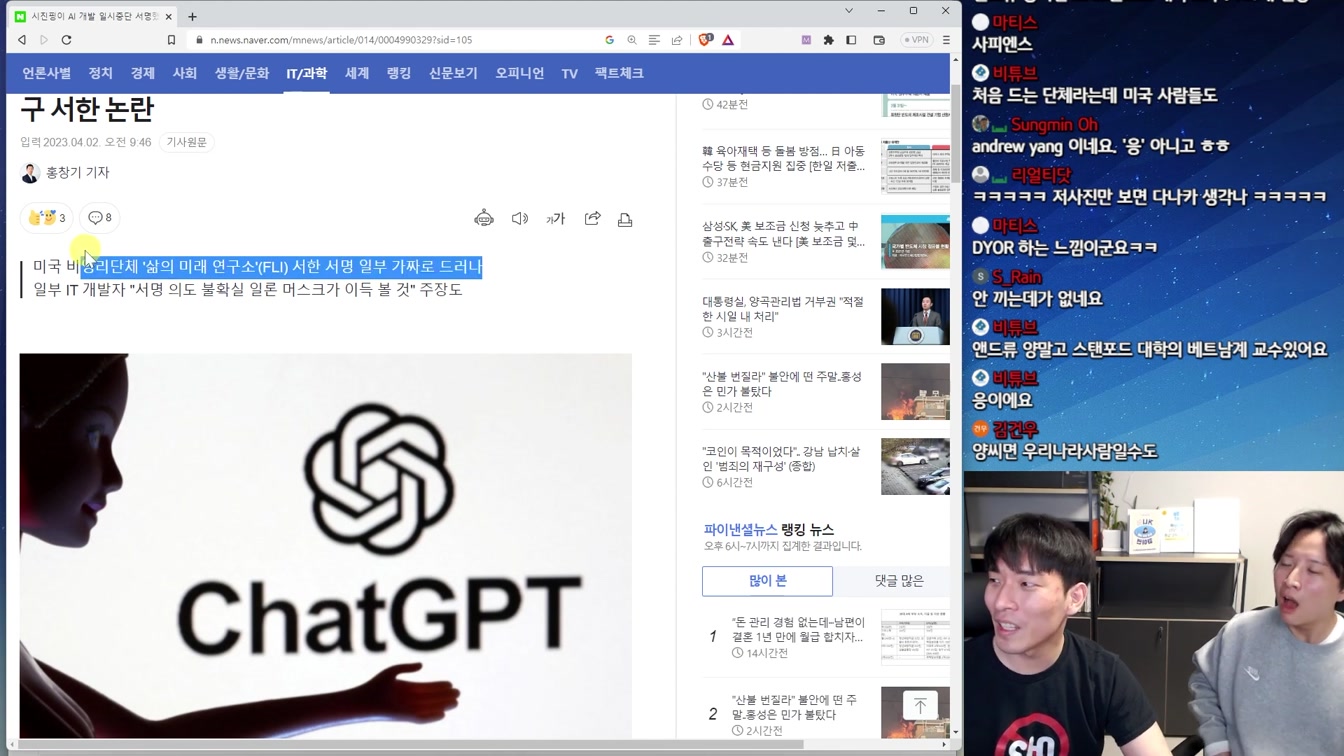
Task: Toggle the VPN button in toolbar
Action: click(916, 40)
